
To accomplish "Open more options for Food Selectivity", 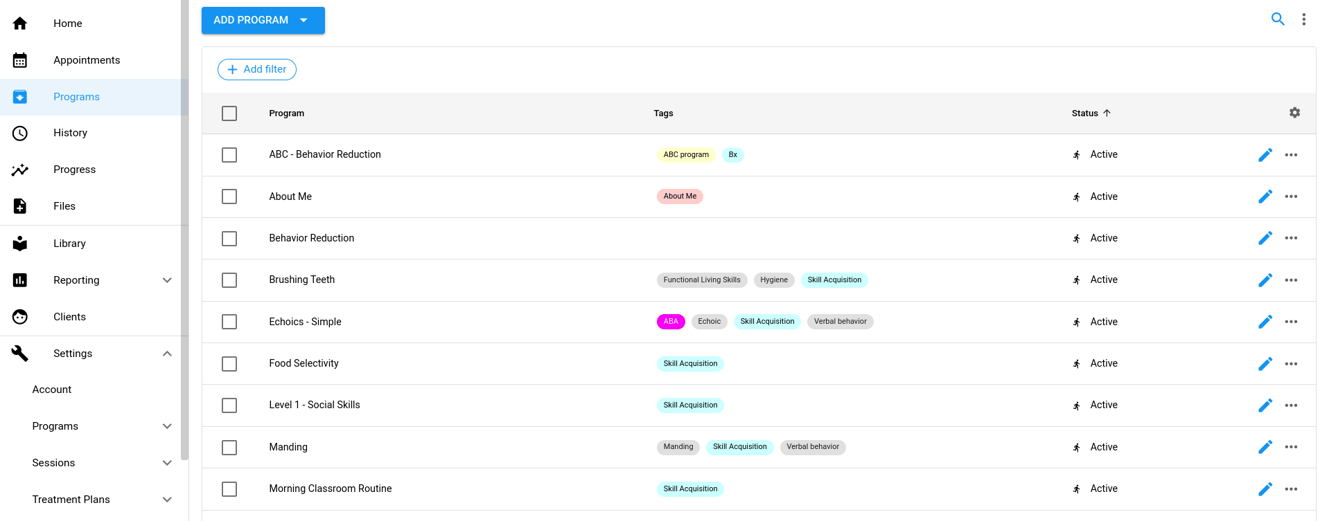I will click(x=1291, y=364).
